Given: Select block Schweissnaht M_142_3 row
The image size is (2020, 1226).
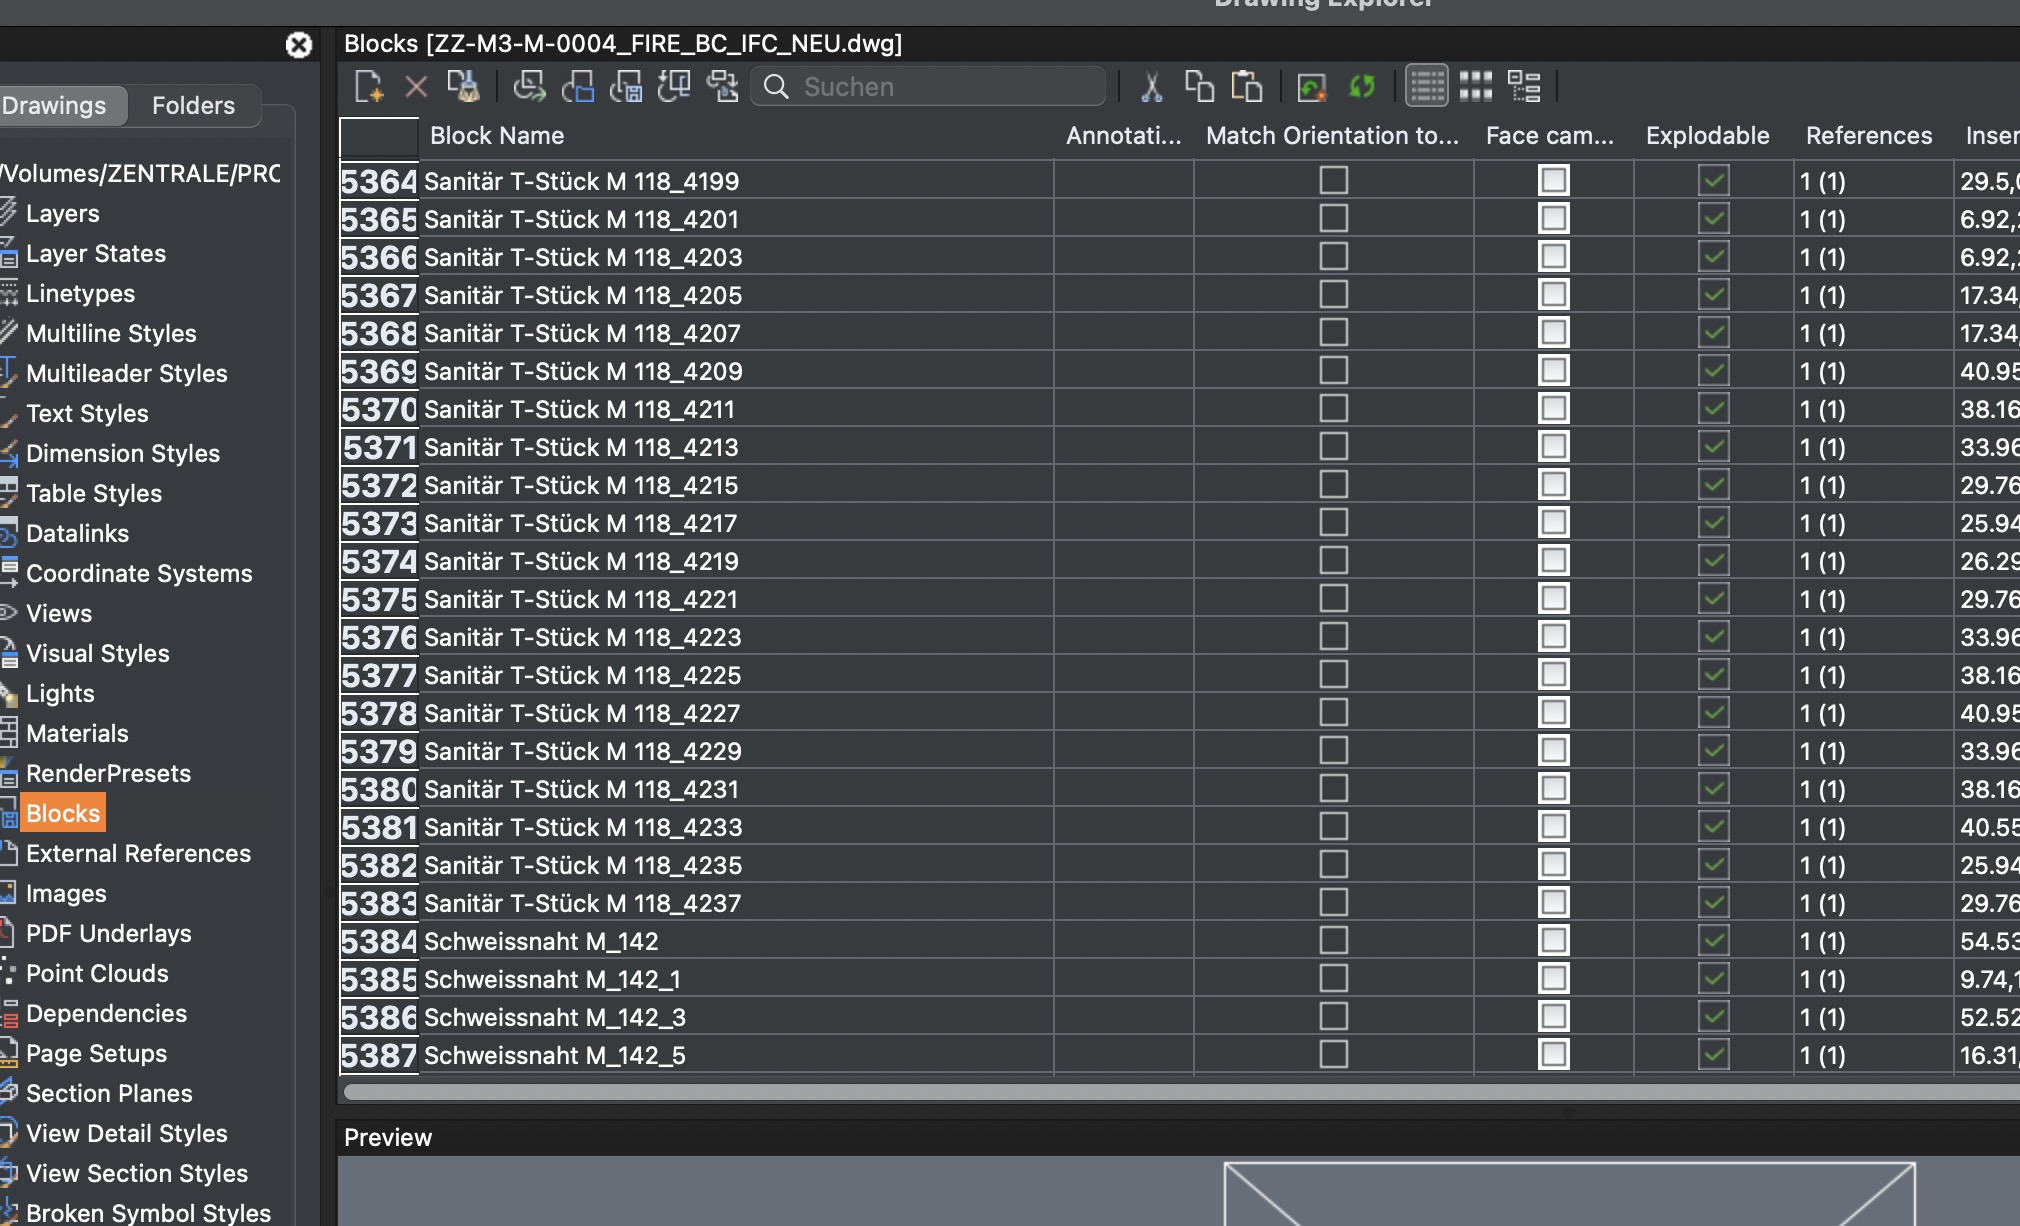Looking at the screenshot, I should (554, 1017).
